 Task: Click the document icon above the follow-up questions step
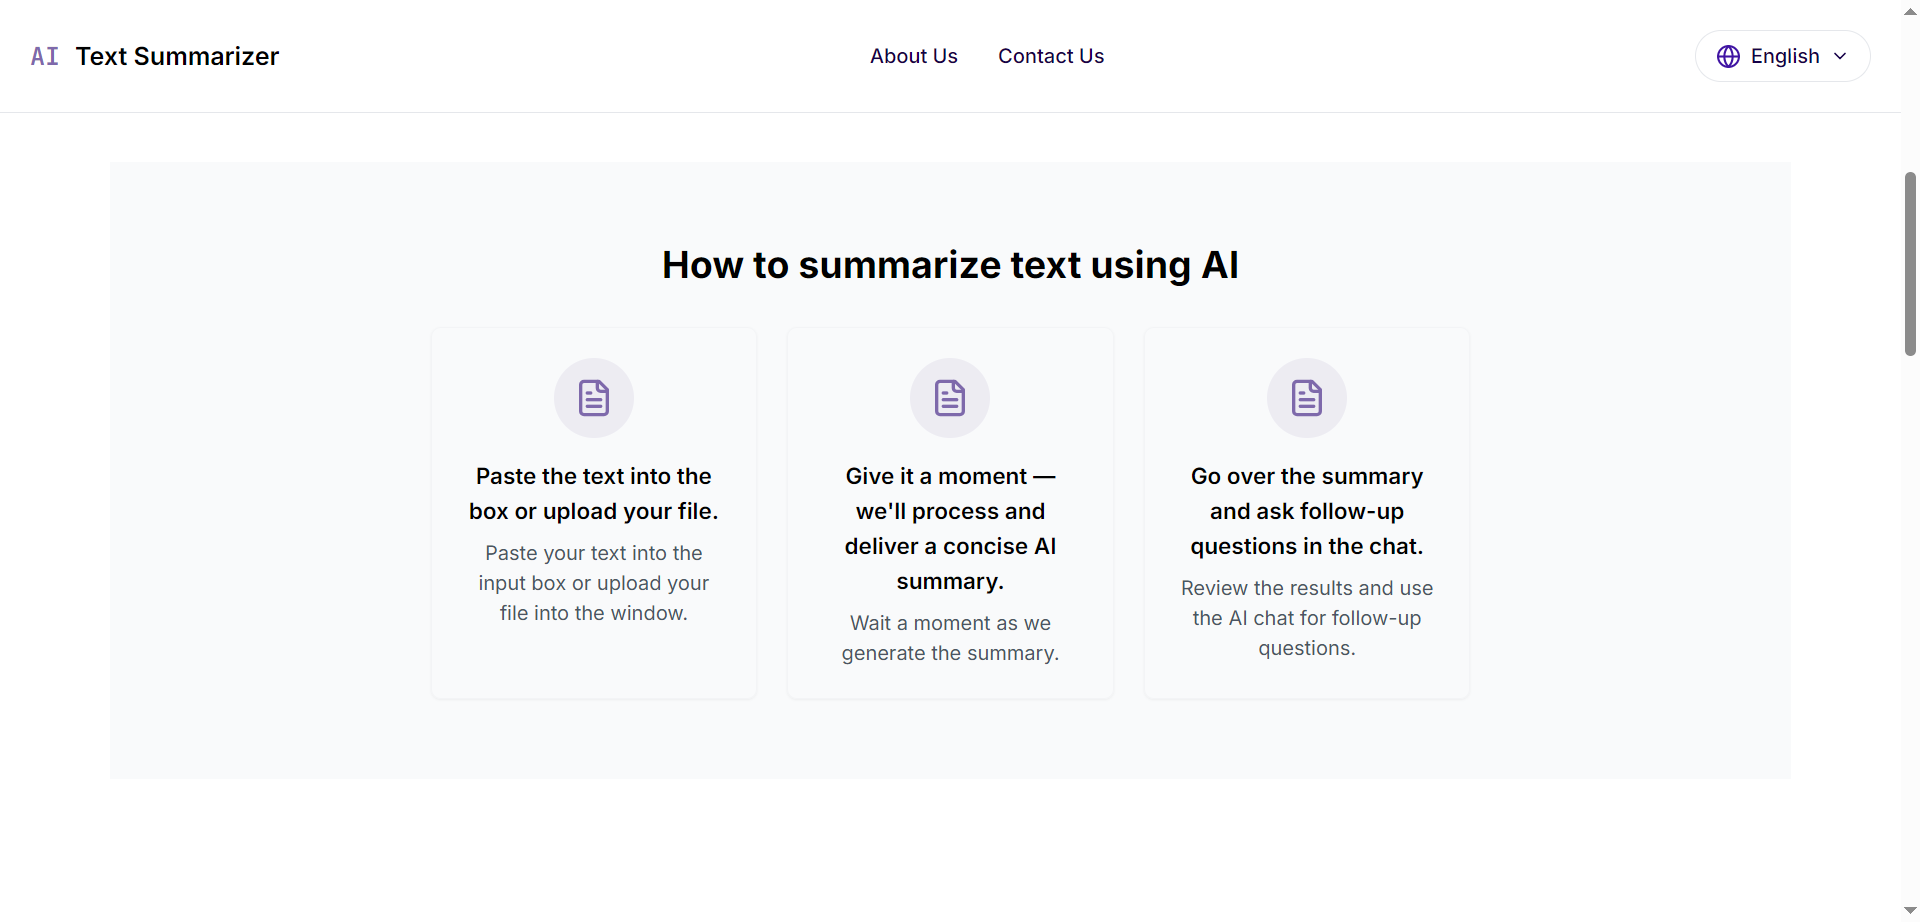1307,397
